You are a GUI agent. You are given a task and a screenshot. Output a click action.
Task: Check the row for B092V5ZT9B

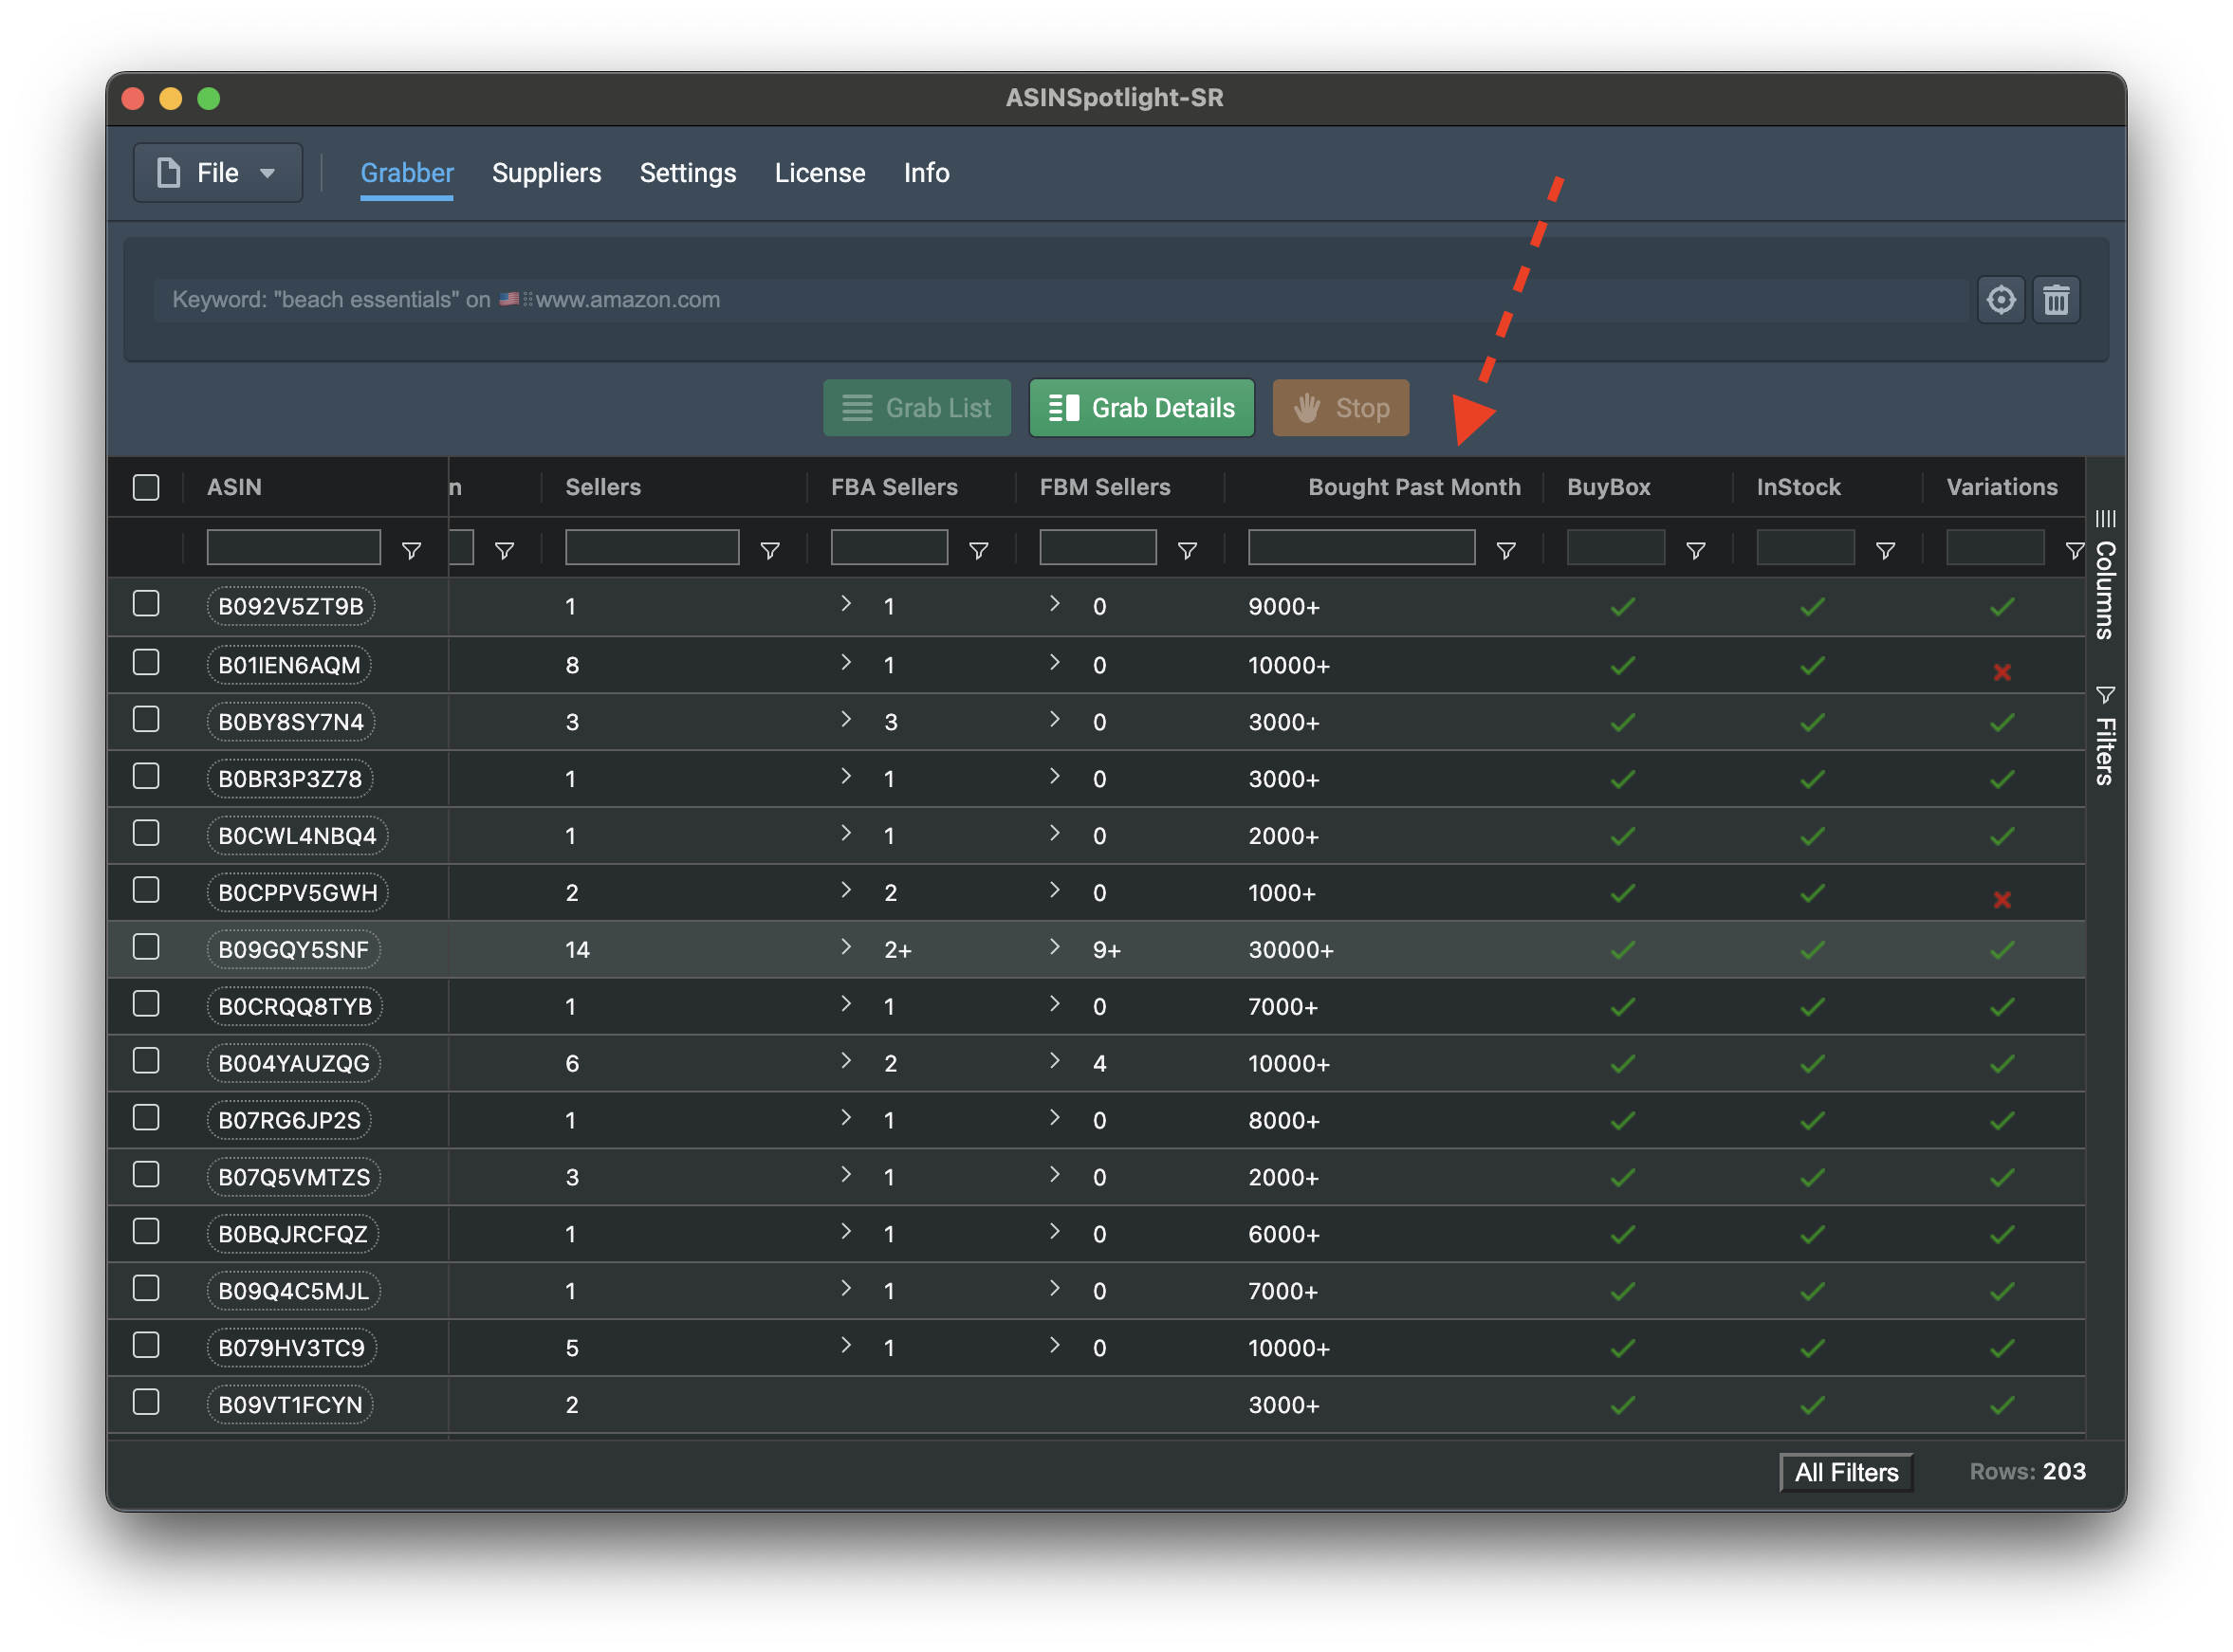pyautogui.click(x=146, y=604)
